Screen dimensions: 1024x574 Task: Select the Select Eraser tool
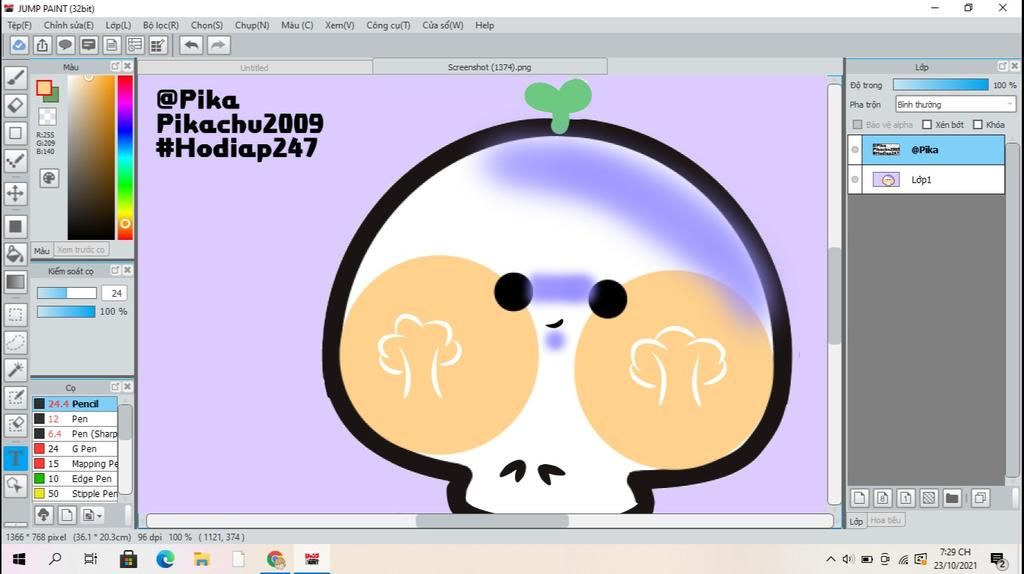pyautogui.click(x=16, y=425)
